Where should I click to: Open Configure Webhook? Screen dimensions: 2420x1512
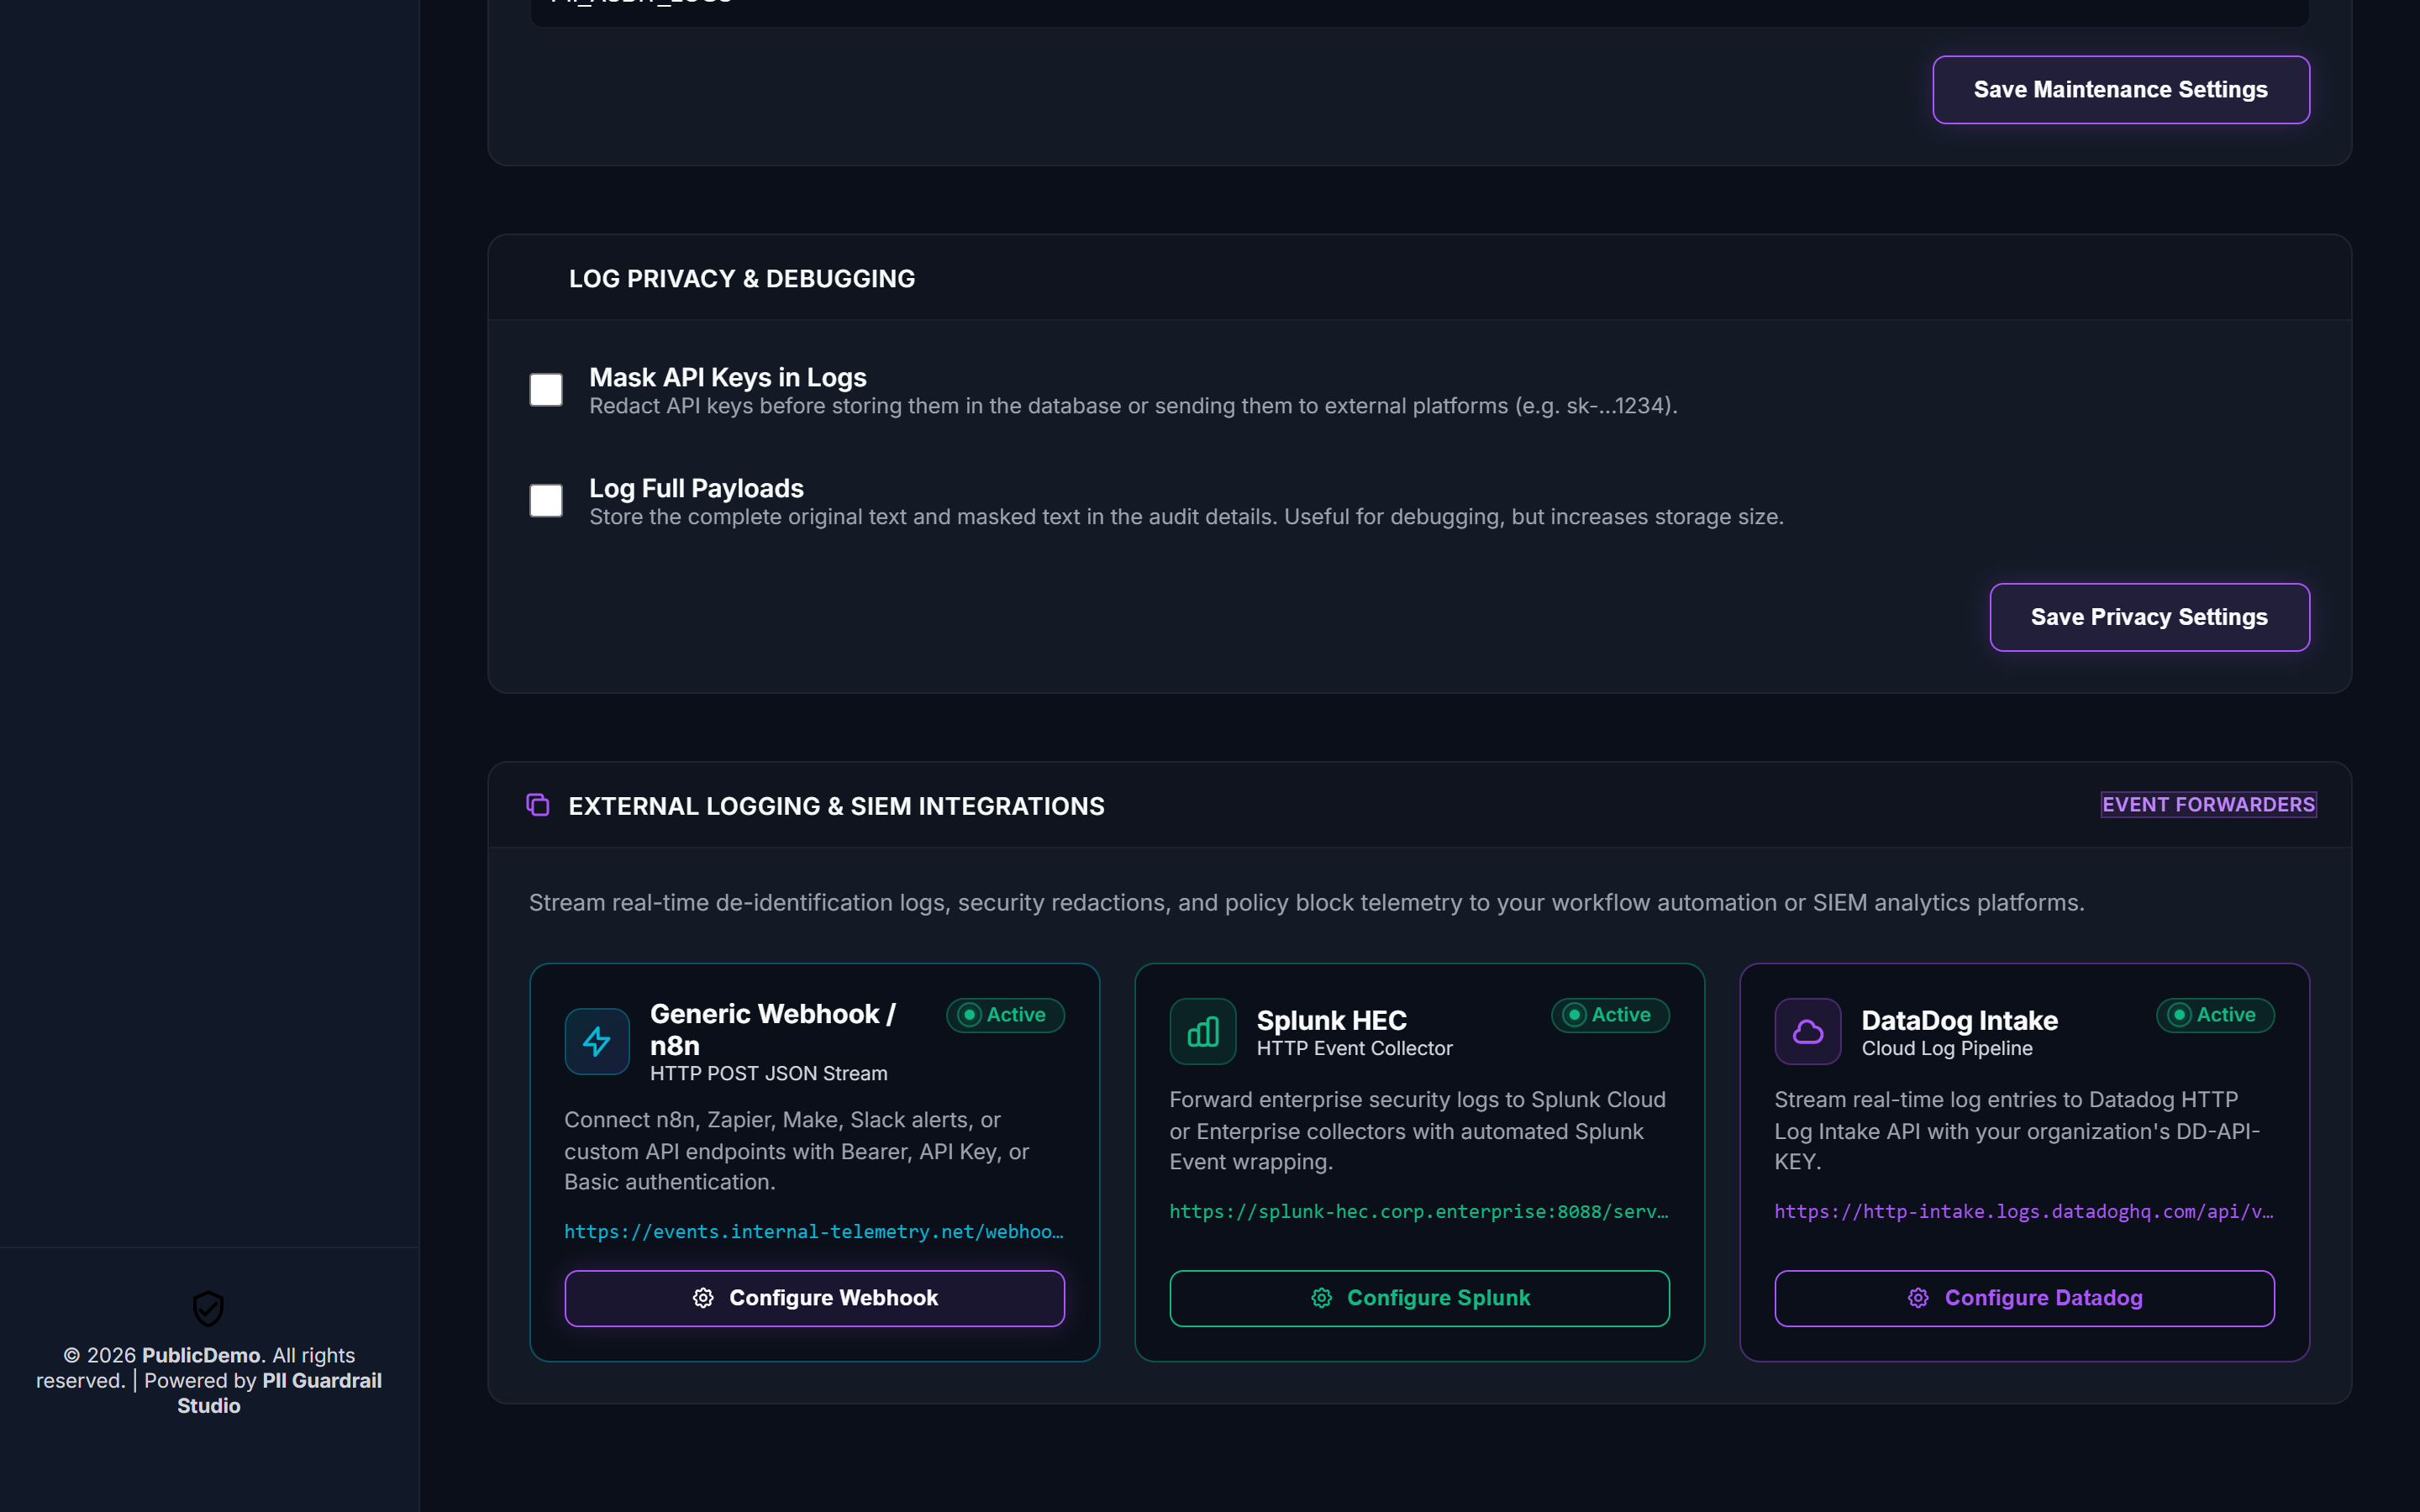click(815, 1298)
